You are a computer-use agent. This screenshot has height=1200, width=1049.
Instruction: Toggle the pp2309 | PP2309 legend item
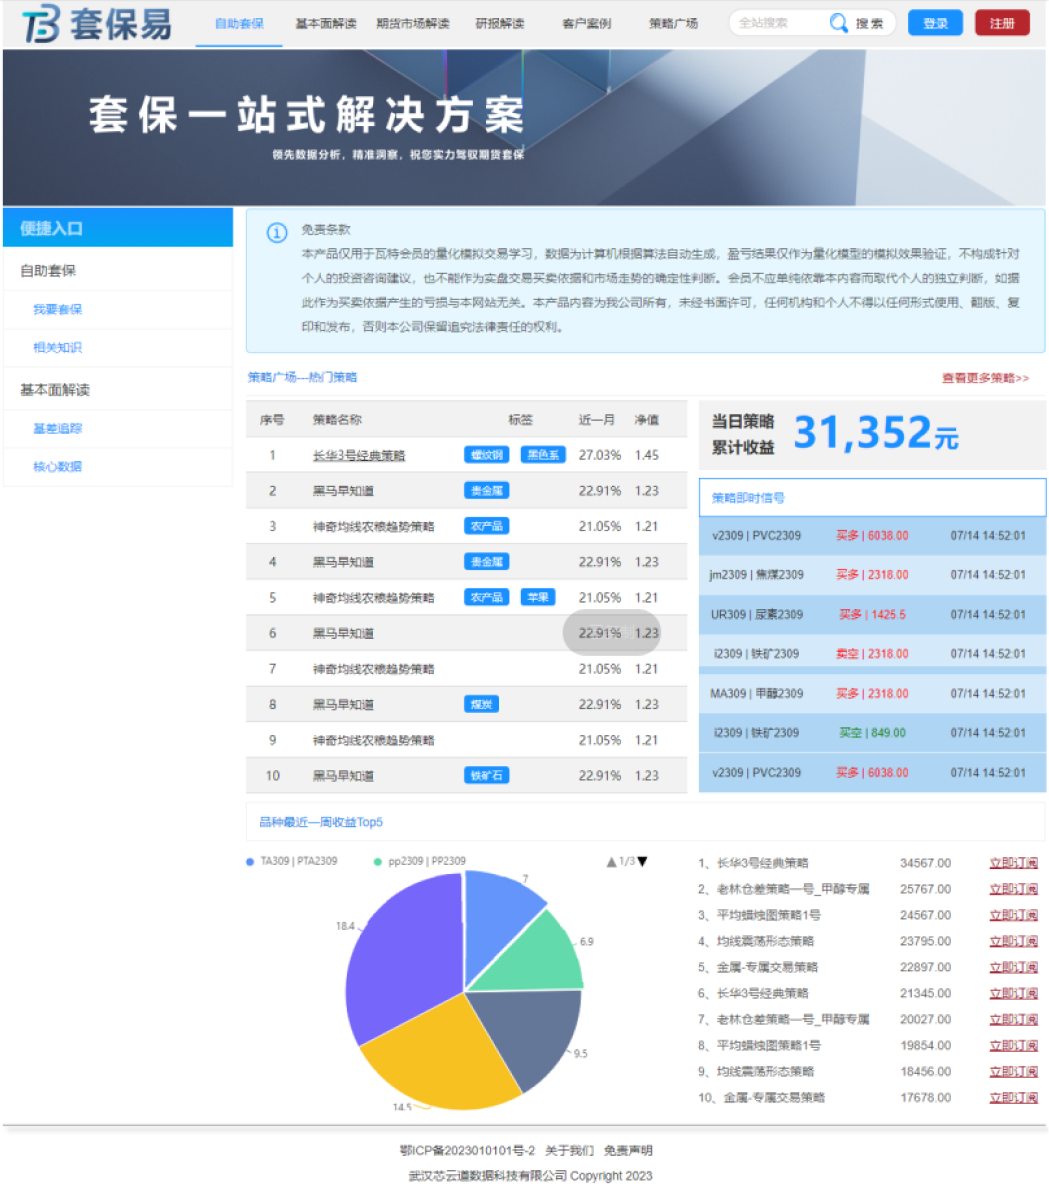pos(419,861)
